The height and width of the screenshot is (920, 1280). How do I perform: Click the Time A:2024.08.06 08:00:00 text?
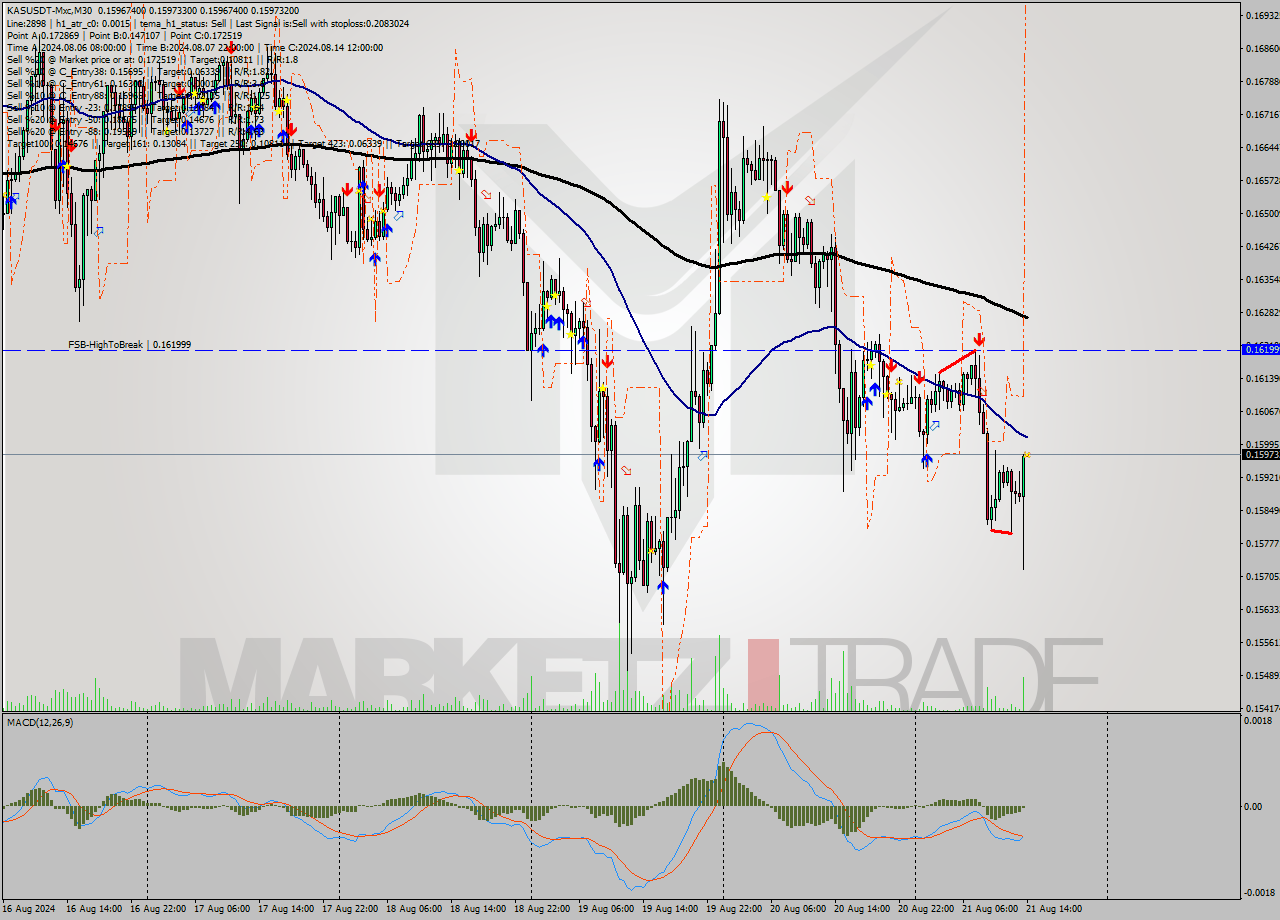point(67,47)
